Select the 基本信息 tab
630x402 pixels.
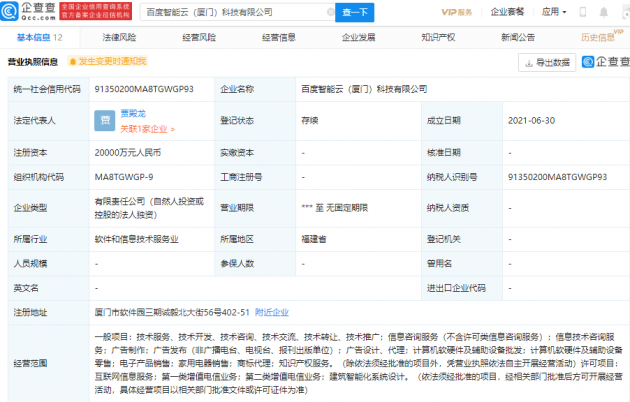coord(39,37)
